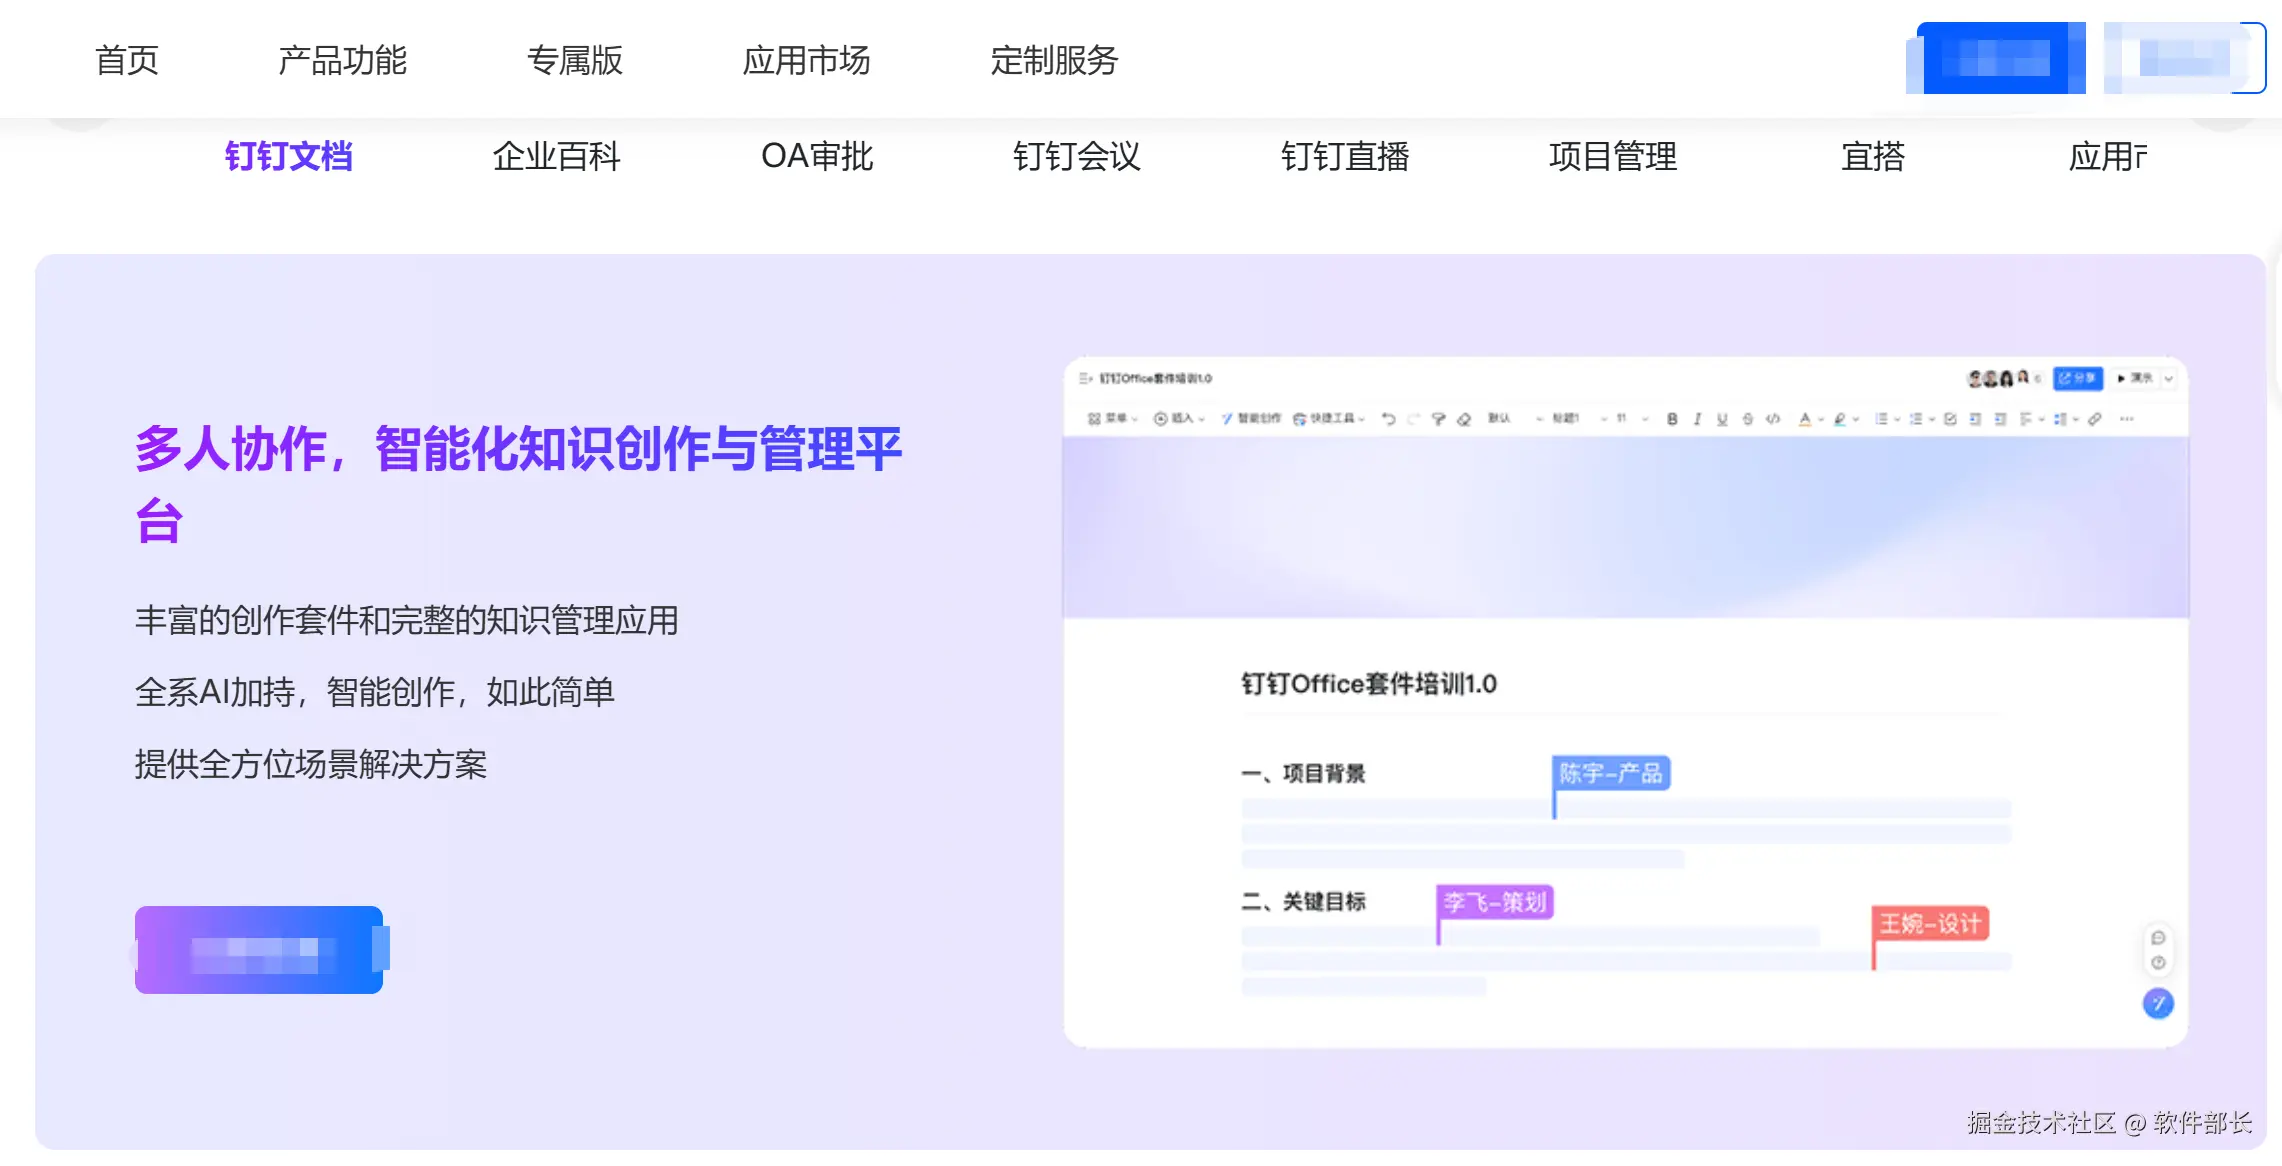Click the comment bubble icon at right edge
Screen dimensions: 2282x1166
click(x=2158, y=938)
